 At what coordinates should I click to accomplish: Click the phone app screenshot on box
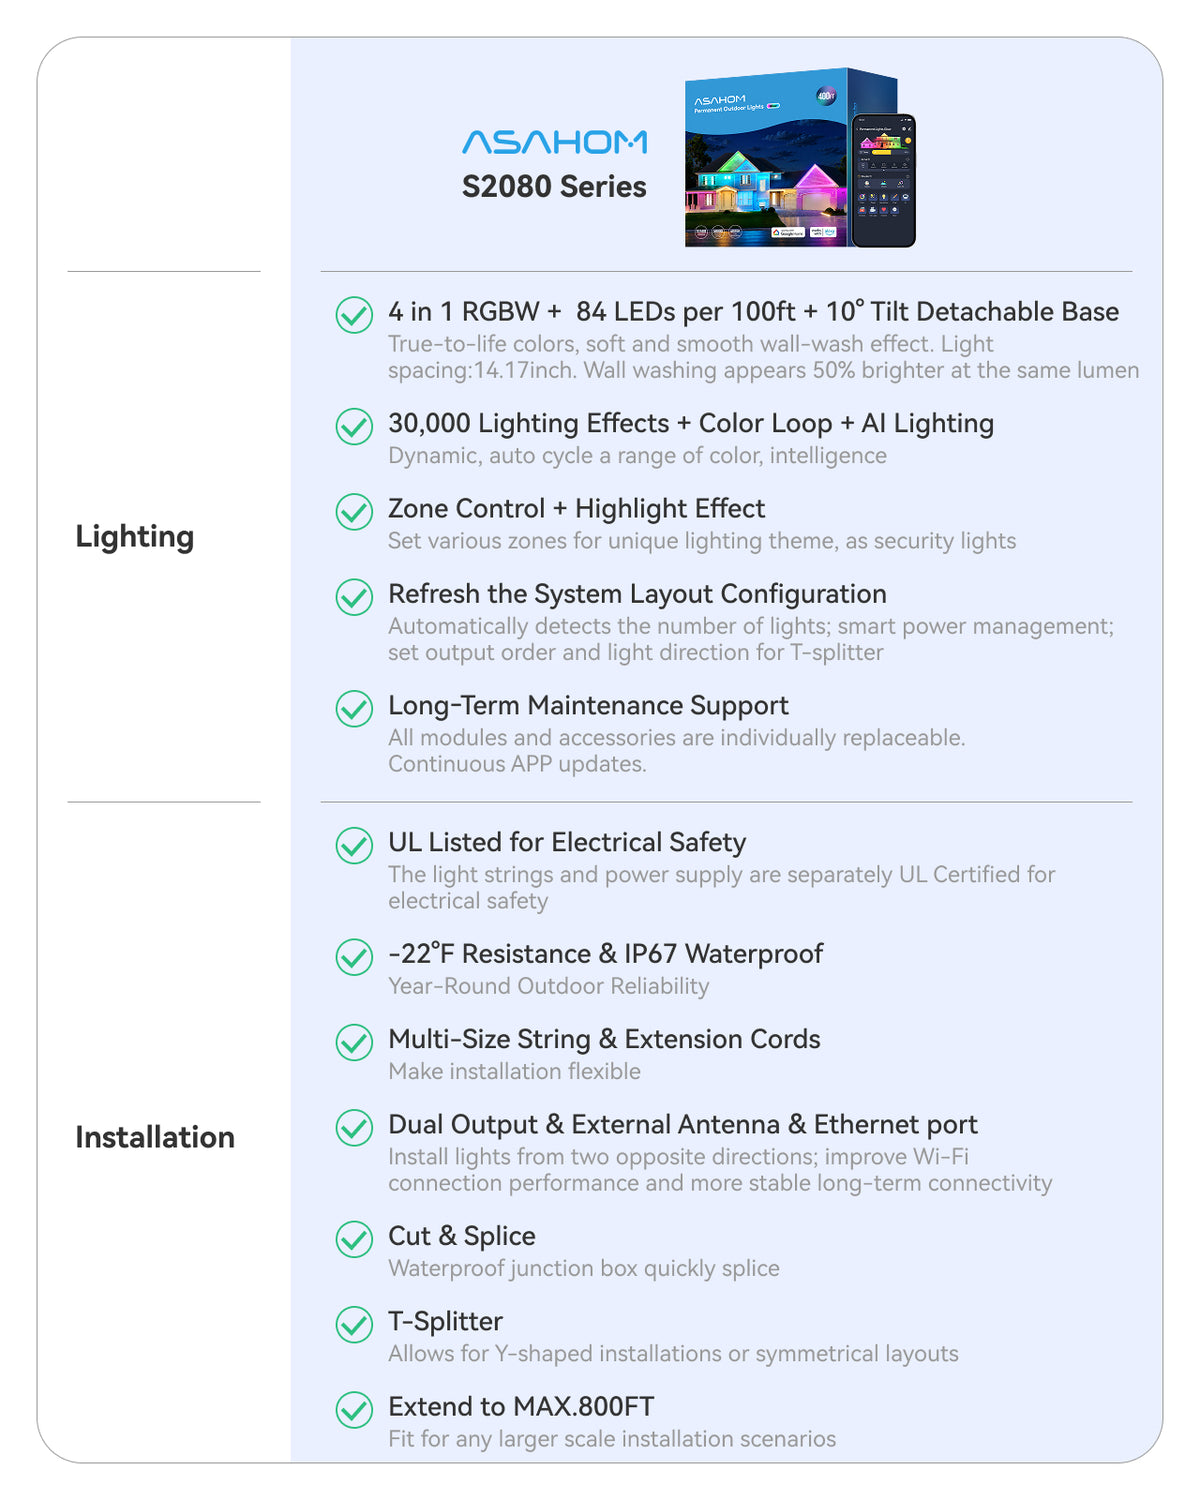coord(883,180)
